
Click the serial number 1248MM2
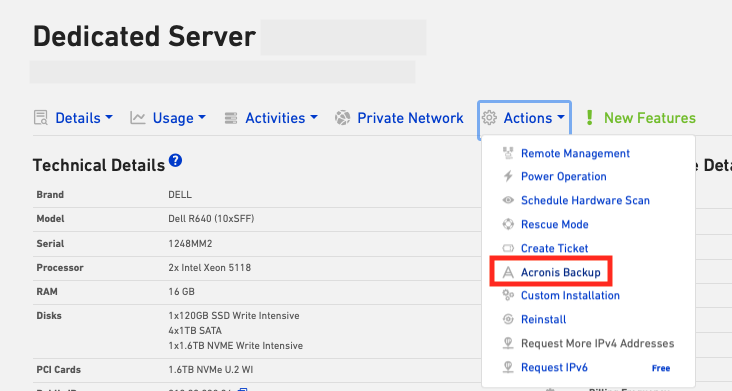pos(190,244)
